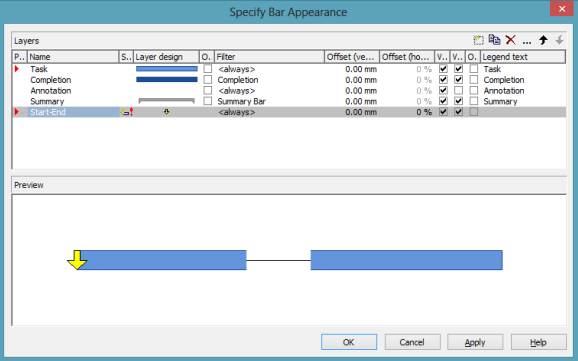Select the Annotation layer name

(x=51, y=90)
